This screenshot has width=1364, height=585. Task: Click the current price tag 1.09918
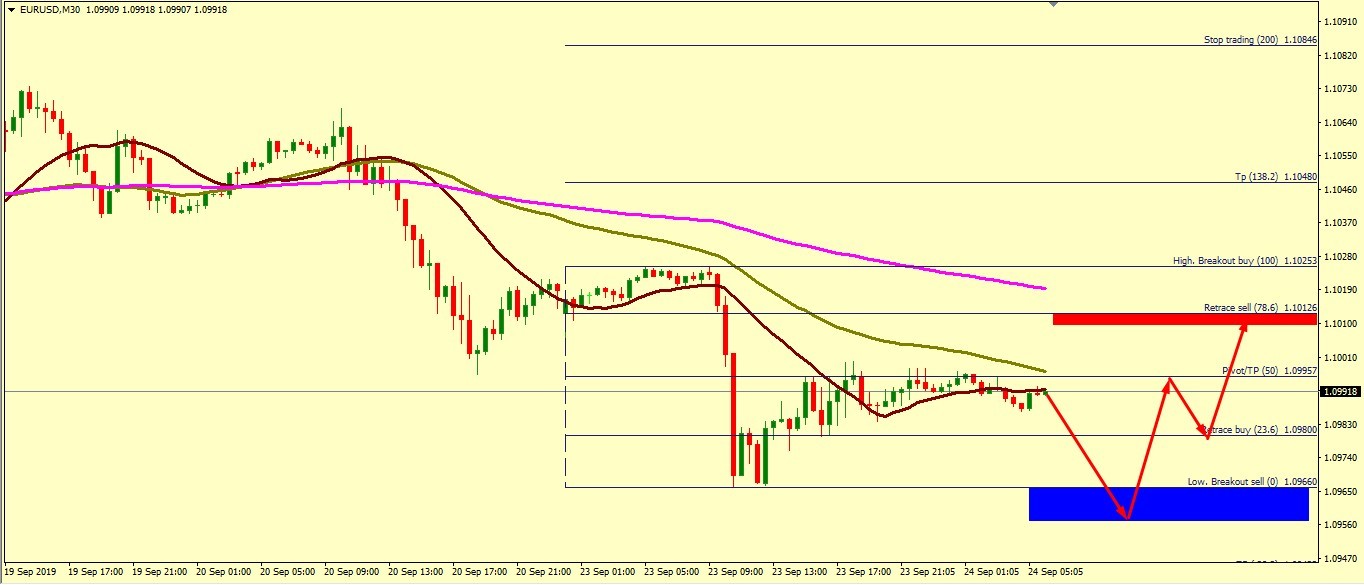tap(1339, 392)
